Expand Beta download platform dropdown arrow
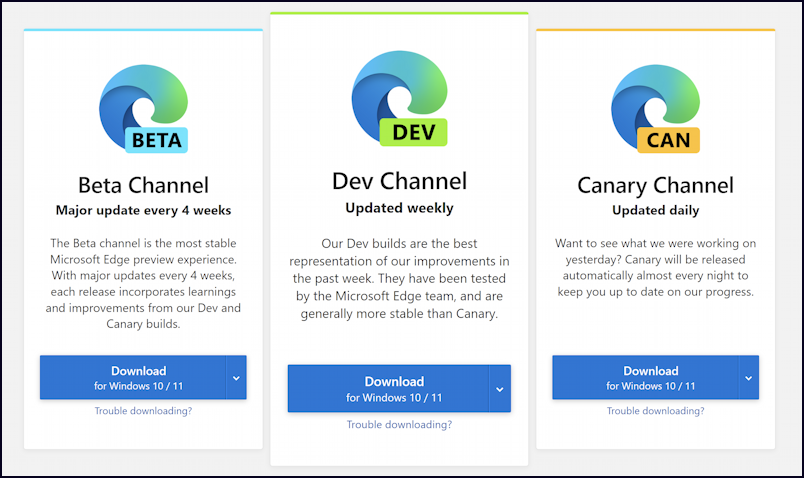 236,378
